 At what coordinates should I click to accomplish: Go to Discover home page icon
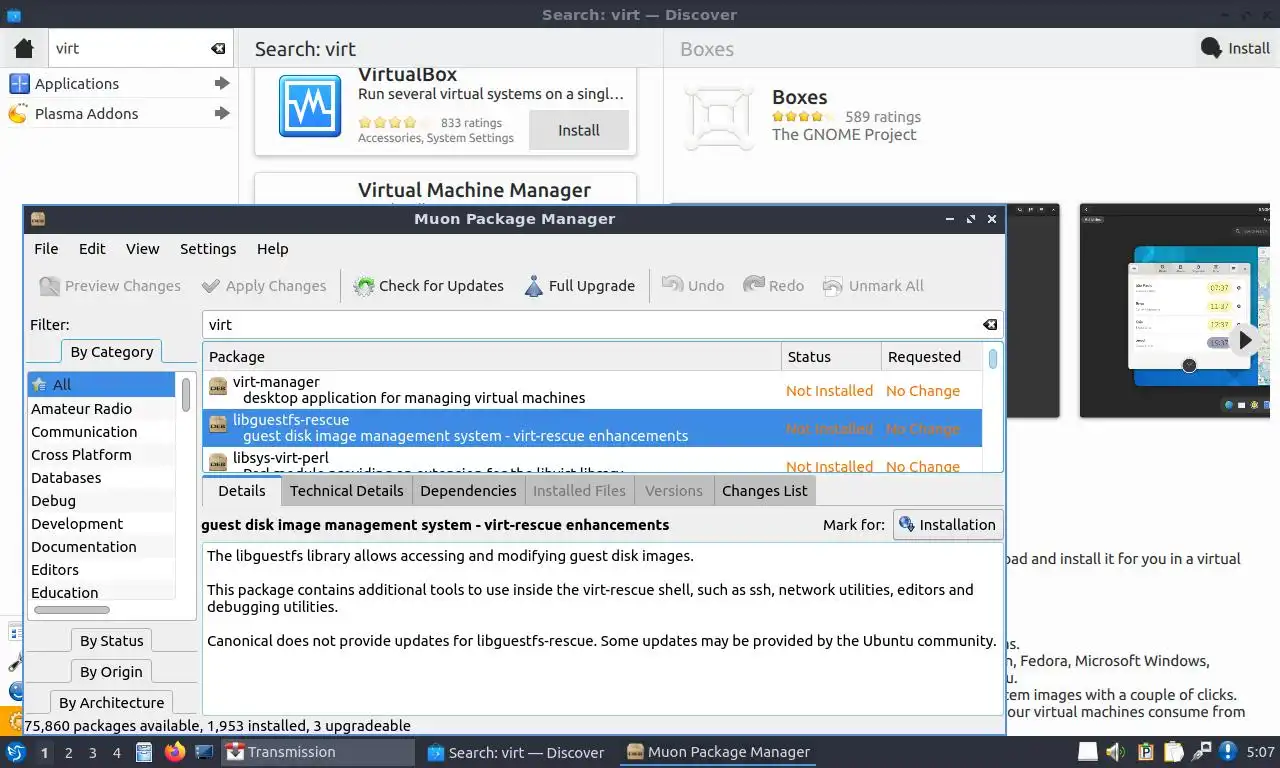[24, 48]
